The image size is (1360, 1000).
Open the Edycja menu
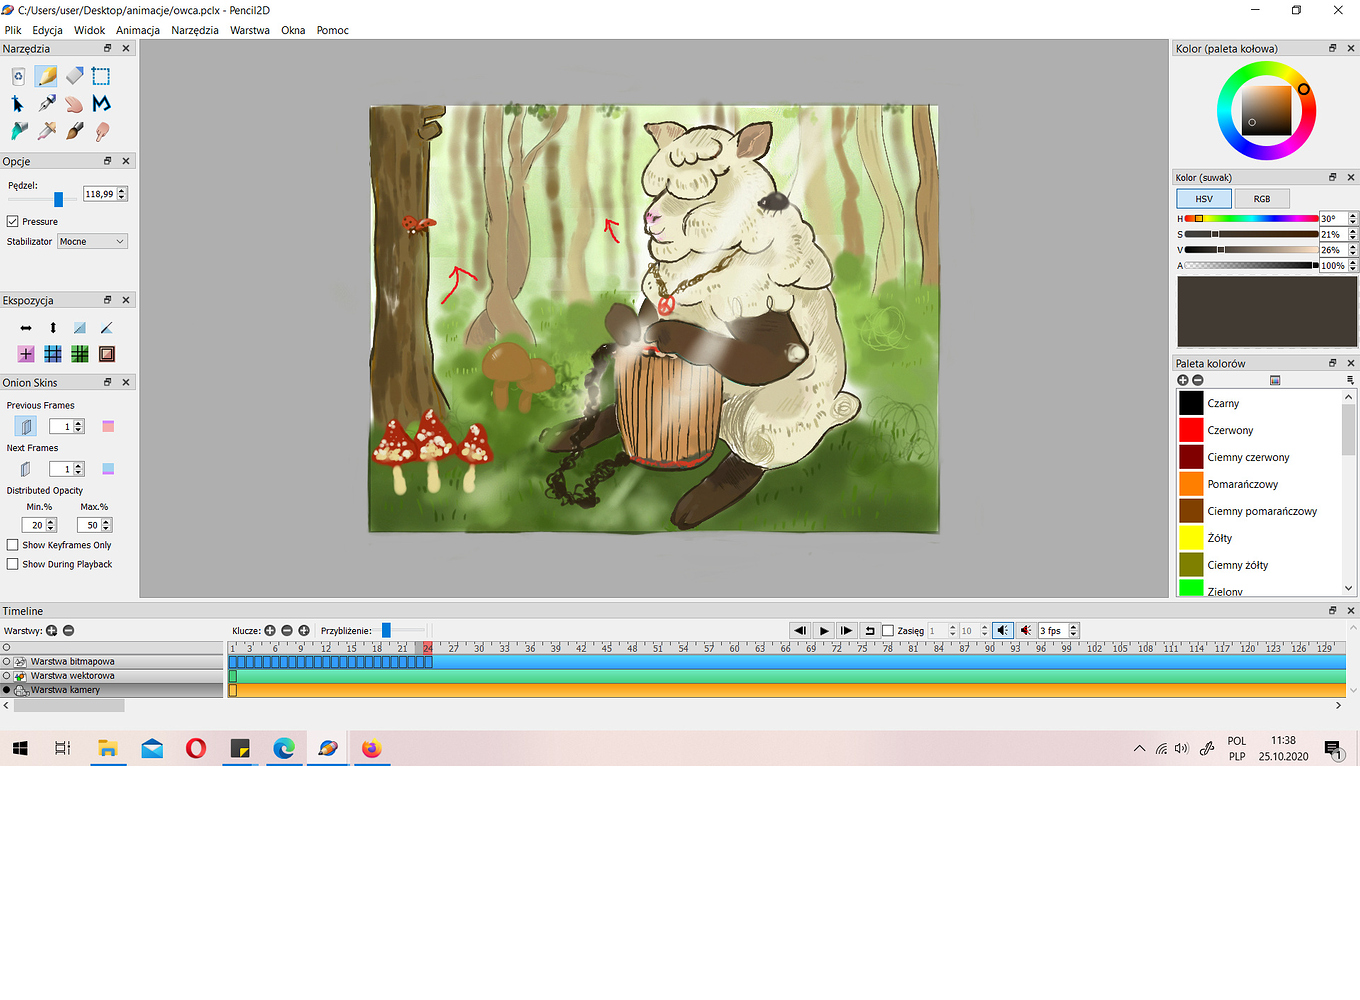pos(47,30)
